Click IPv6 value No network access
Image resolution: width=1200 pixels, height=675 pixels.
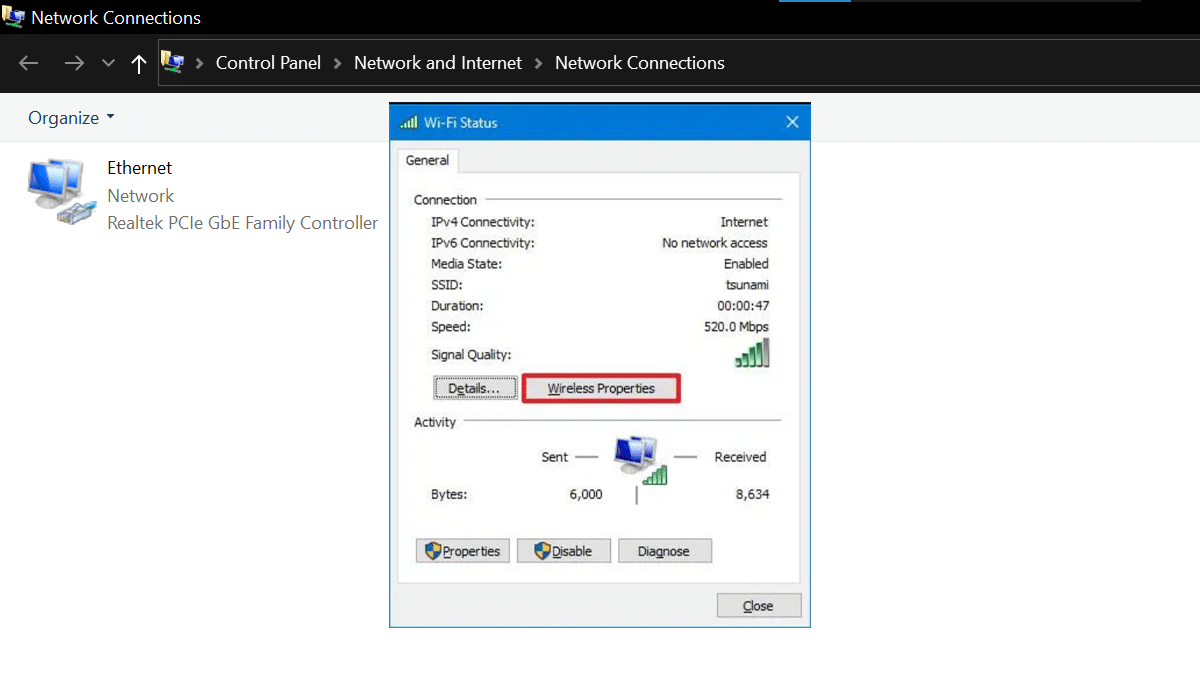tap(715, 243)
